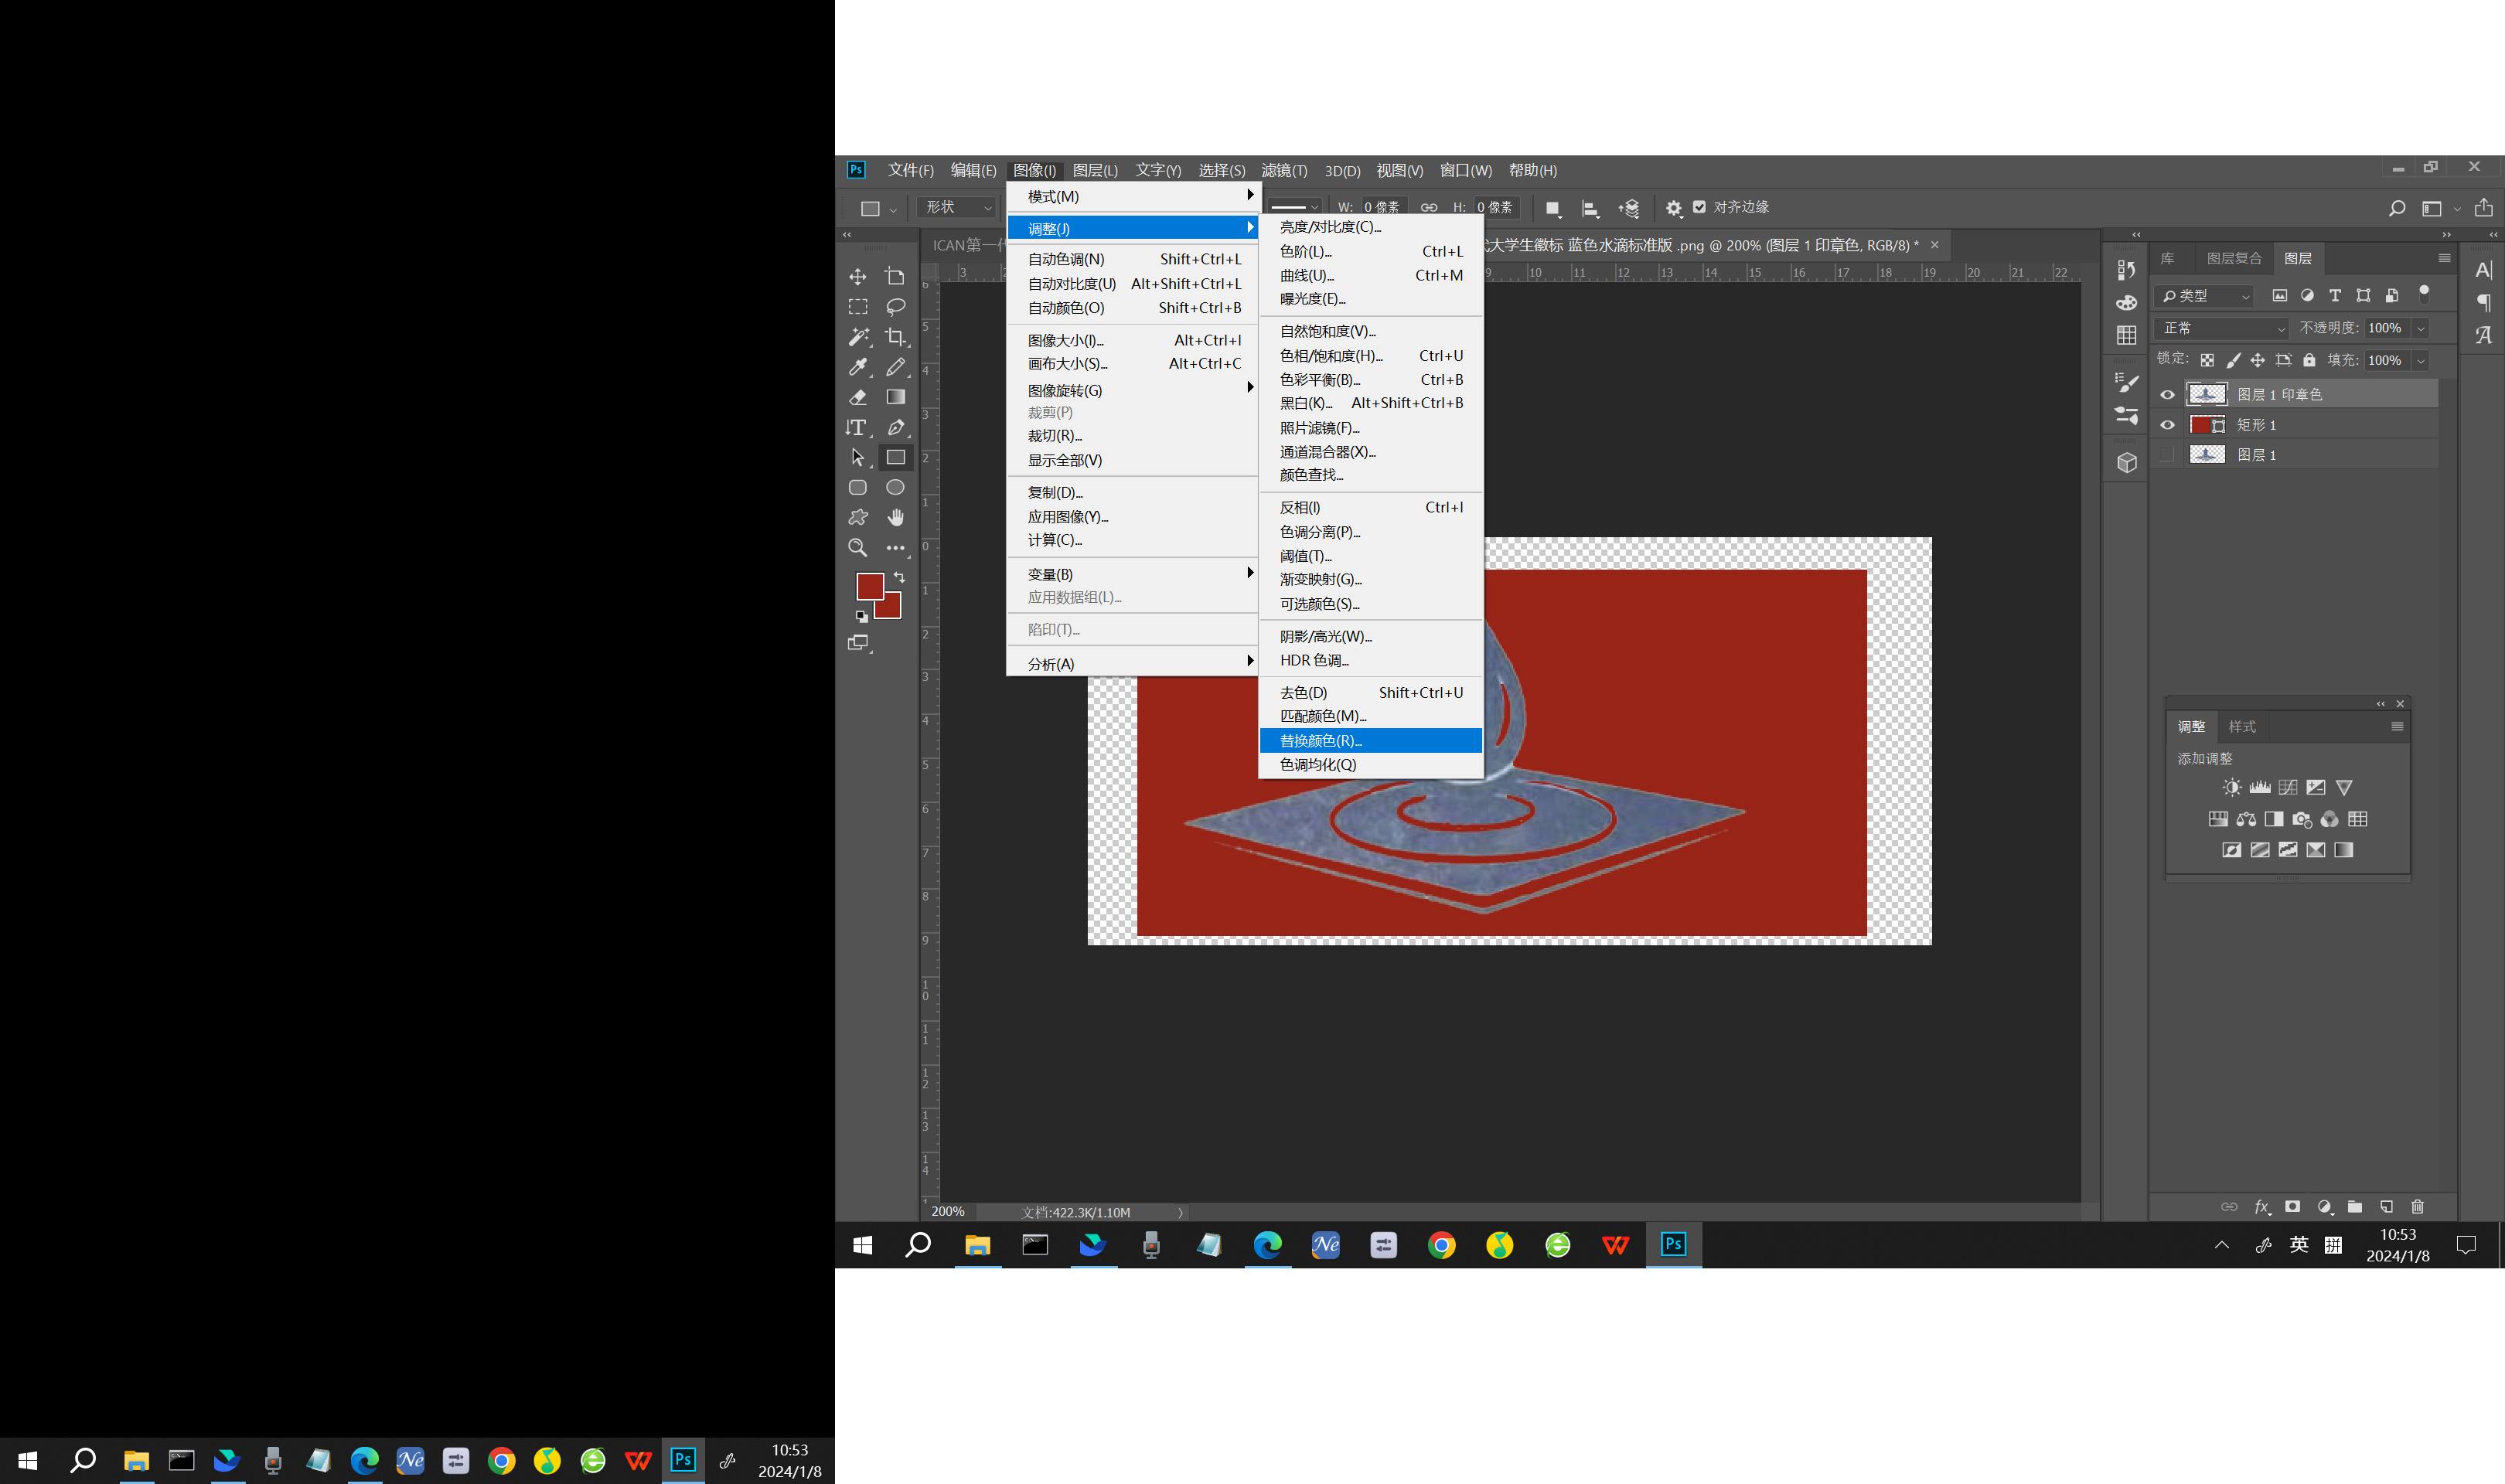Toggle the 对齐边缘 checkbox in options bar

(1700, 207)
